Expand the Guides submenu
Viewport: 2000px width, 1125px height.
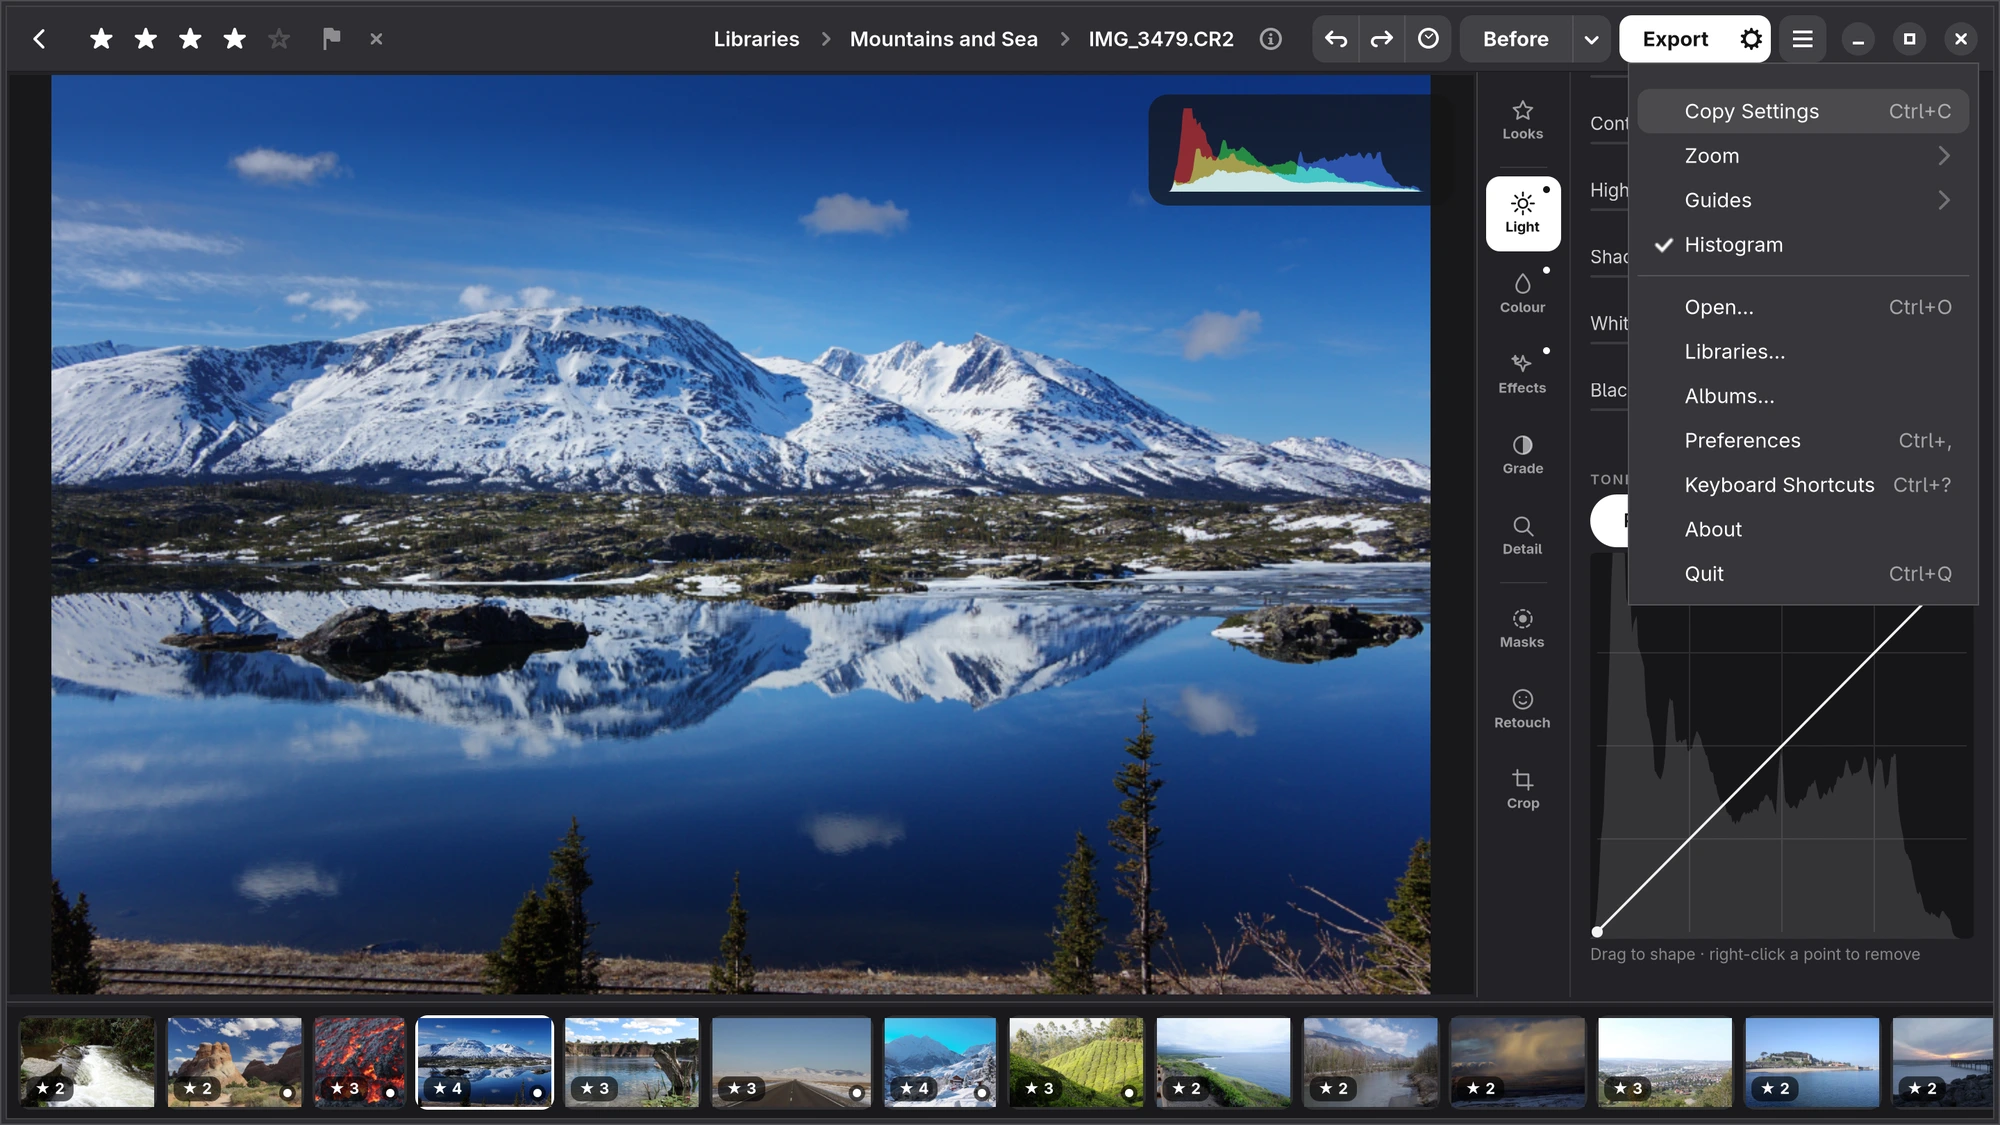coord(1803,200)
